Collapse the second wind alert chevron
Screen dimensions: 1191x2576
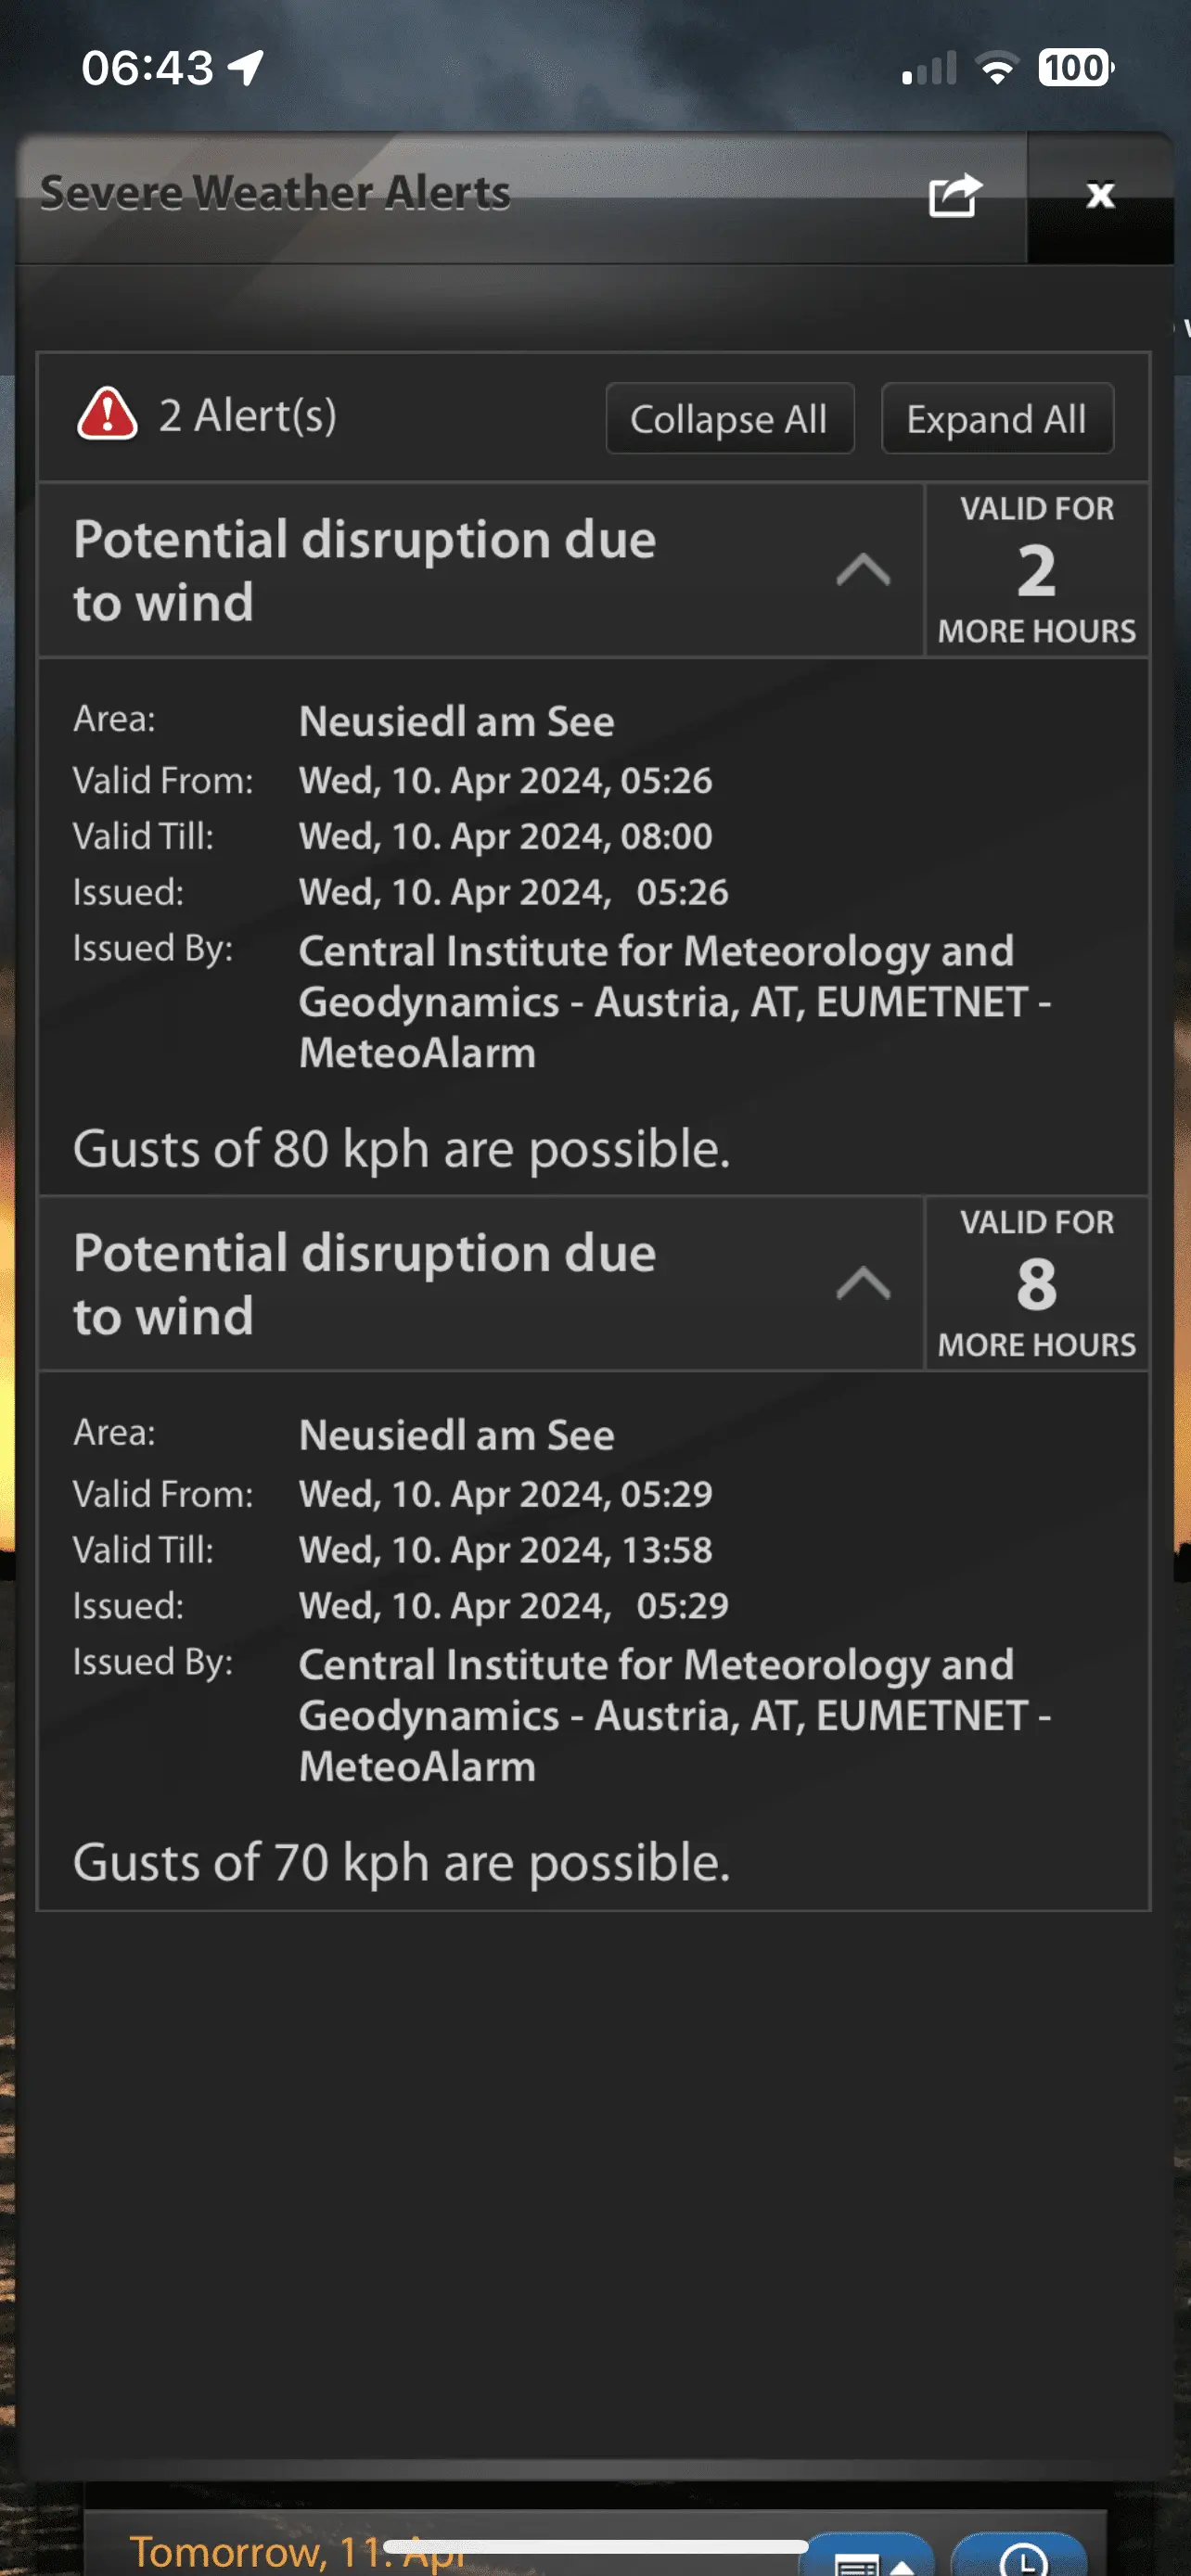click(863, 1284)
